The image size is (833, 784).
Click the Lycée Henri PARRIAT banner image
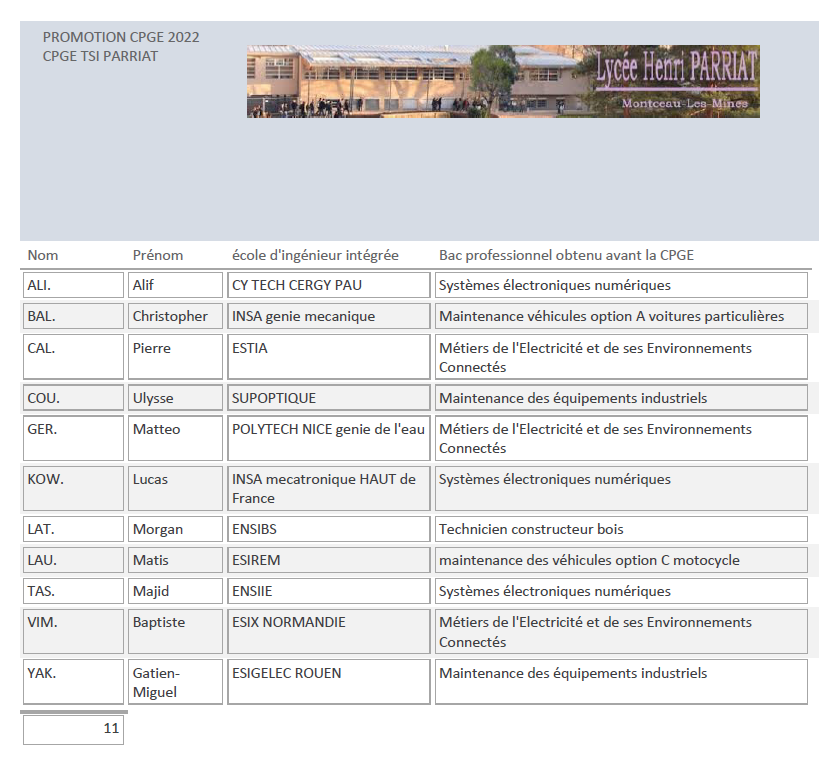503,81
